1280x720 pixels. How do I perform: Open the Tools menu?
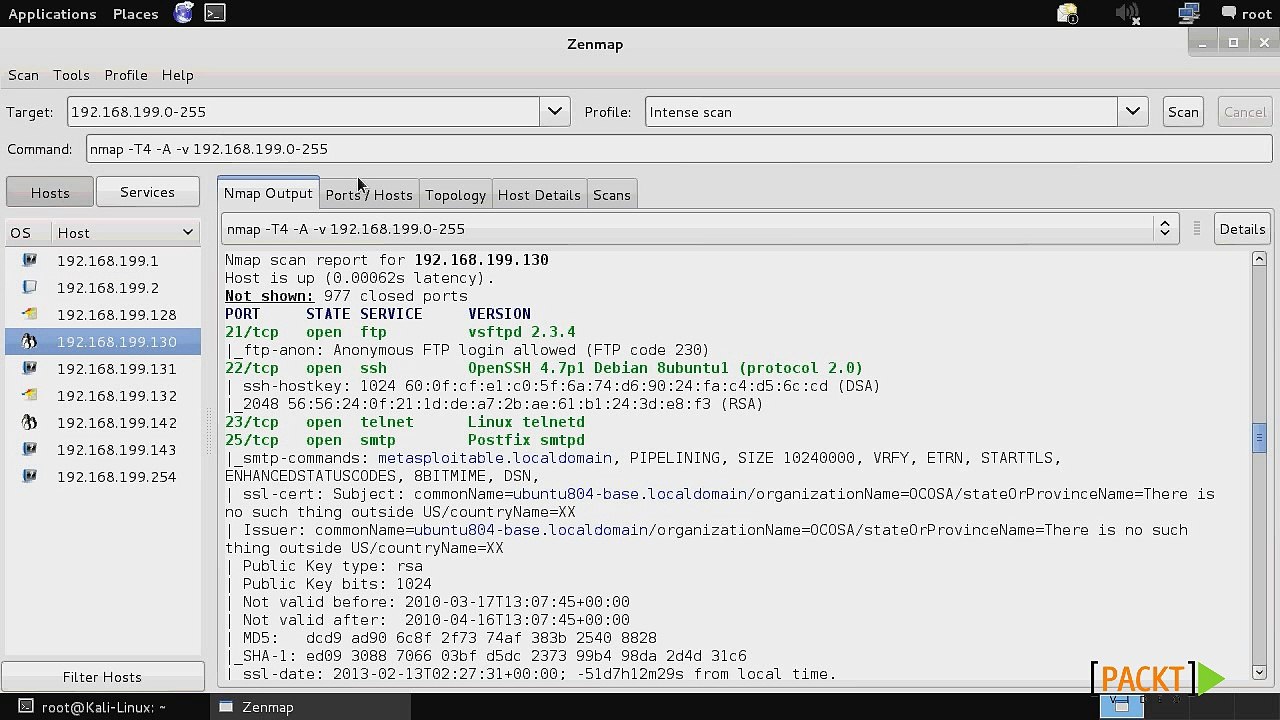tap(71, 75)
